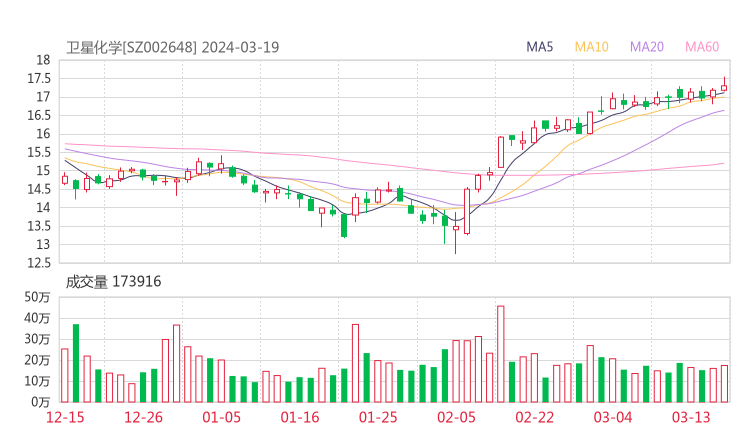Screen dimensions: 740x440
Task: Click the 30万 volume axis label
Action: pyautogui.click(x=37, y=339)
